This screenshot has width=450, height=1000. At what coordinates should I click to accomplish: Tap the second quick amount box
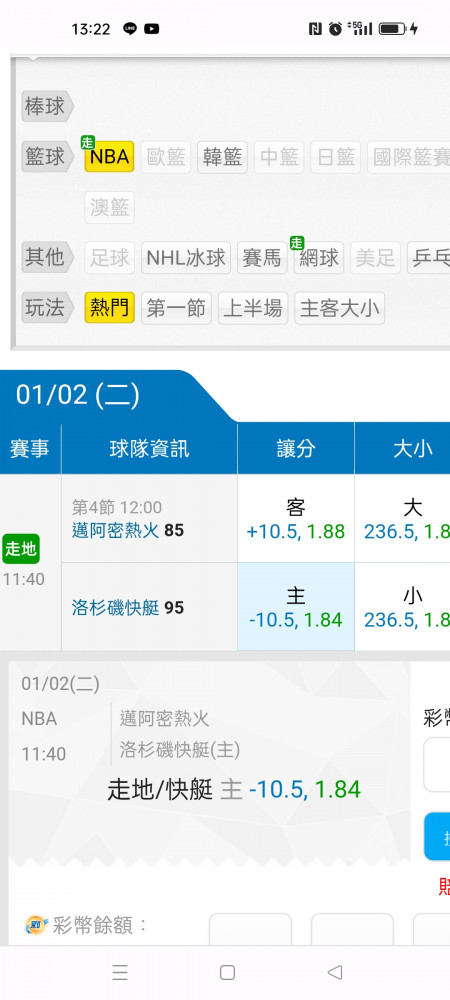(352, 929)
